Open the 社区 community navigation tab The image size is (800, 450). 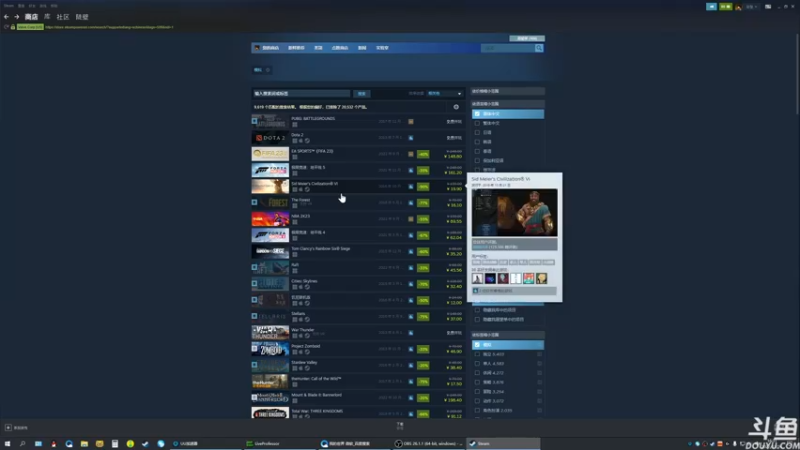pos(63,17)
